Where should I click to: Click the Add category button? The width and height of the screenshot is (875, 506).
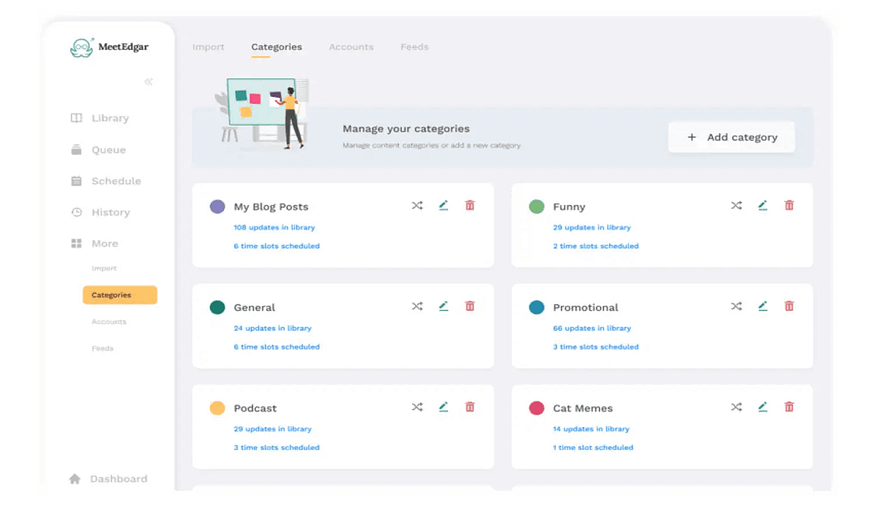click(732, 137)
